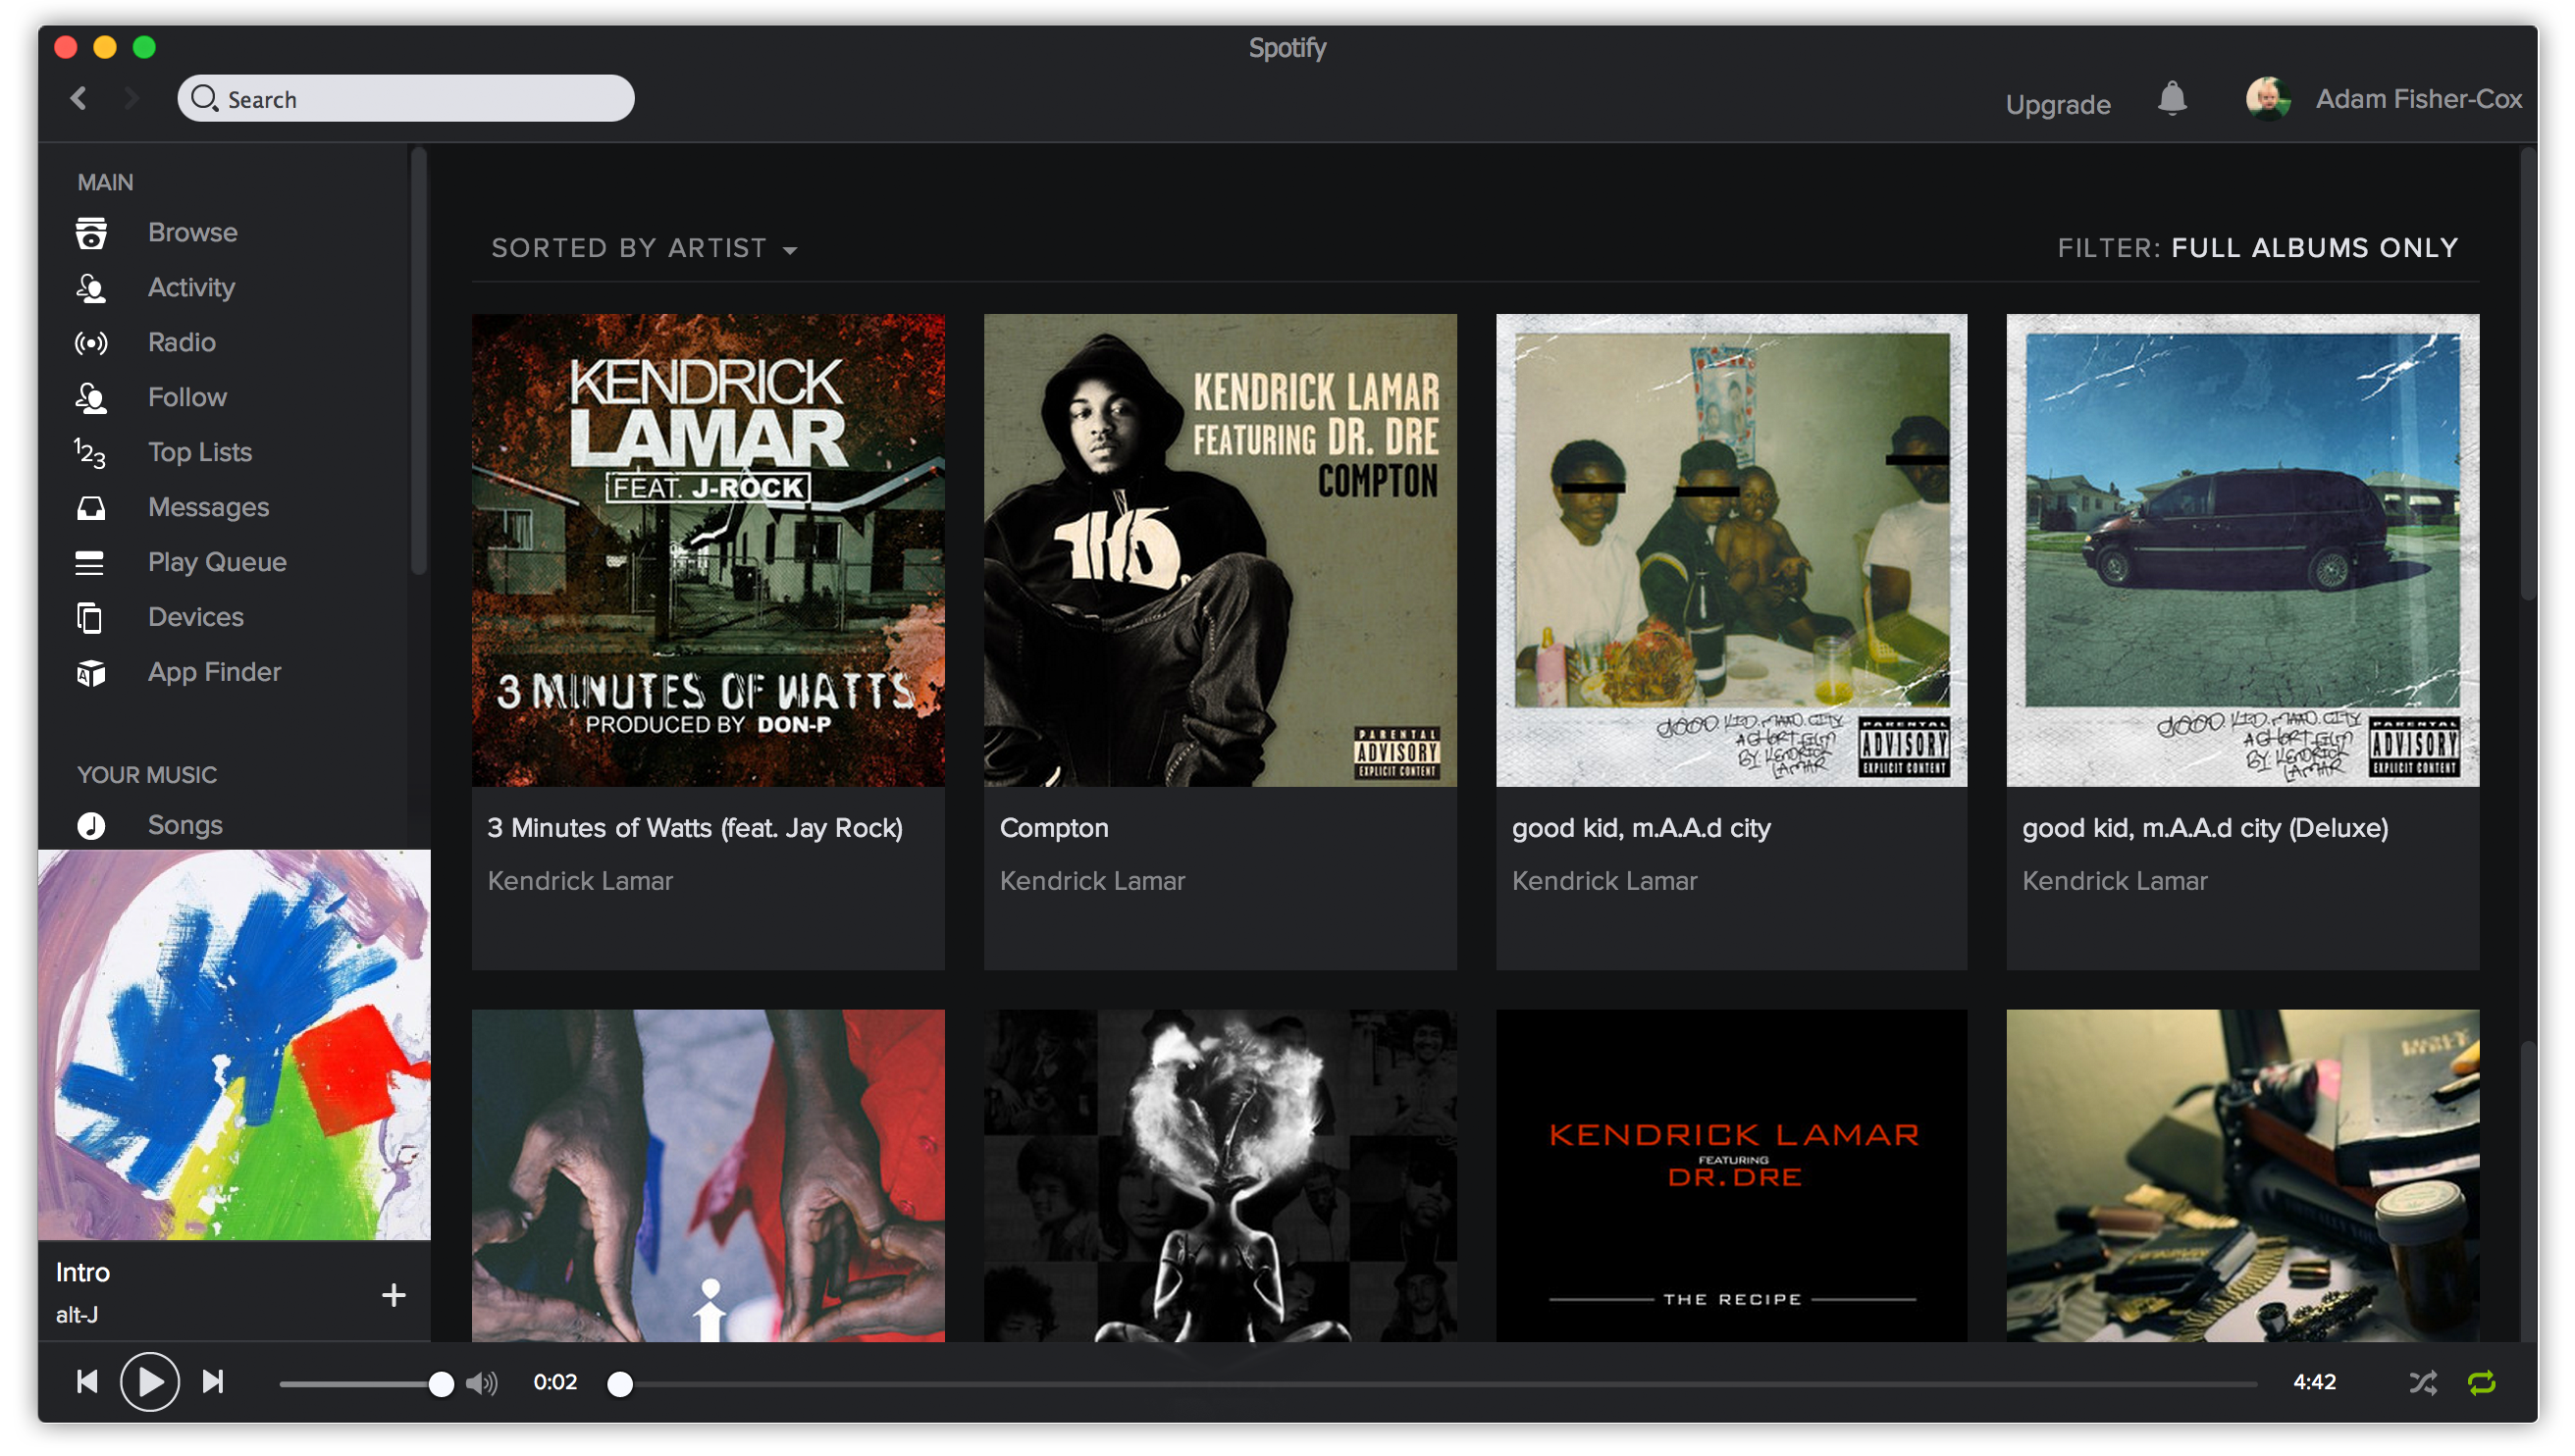Adjust the volume slider handle
This screenshot has height=1456, width=2575.
[x=441, y=1384]
